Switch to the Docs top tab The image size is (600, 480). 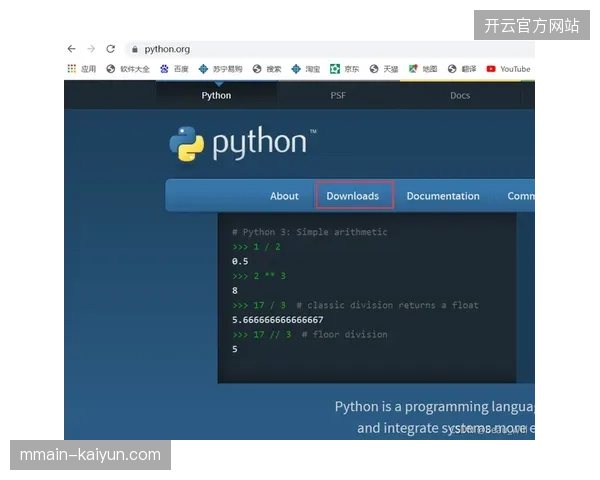[460, 95]
